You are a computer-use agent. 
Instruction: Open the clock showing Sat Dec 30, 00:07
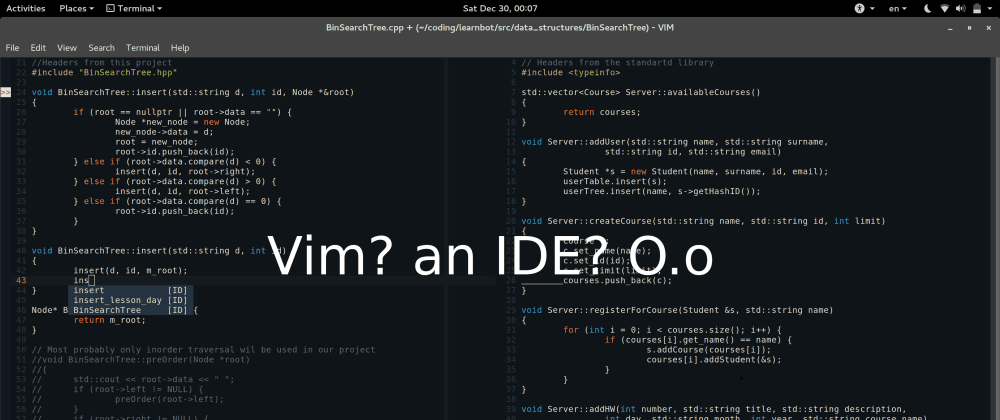pyautogui.click(x=499, y=8)
